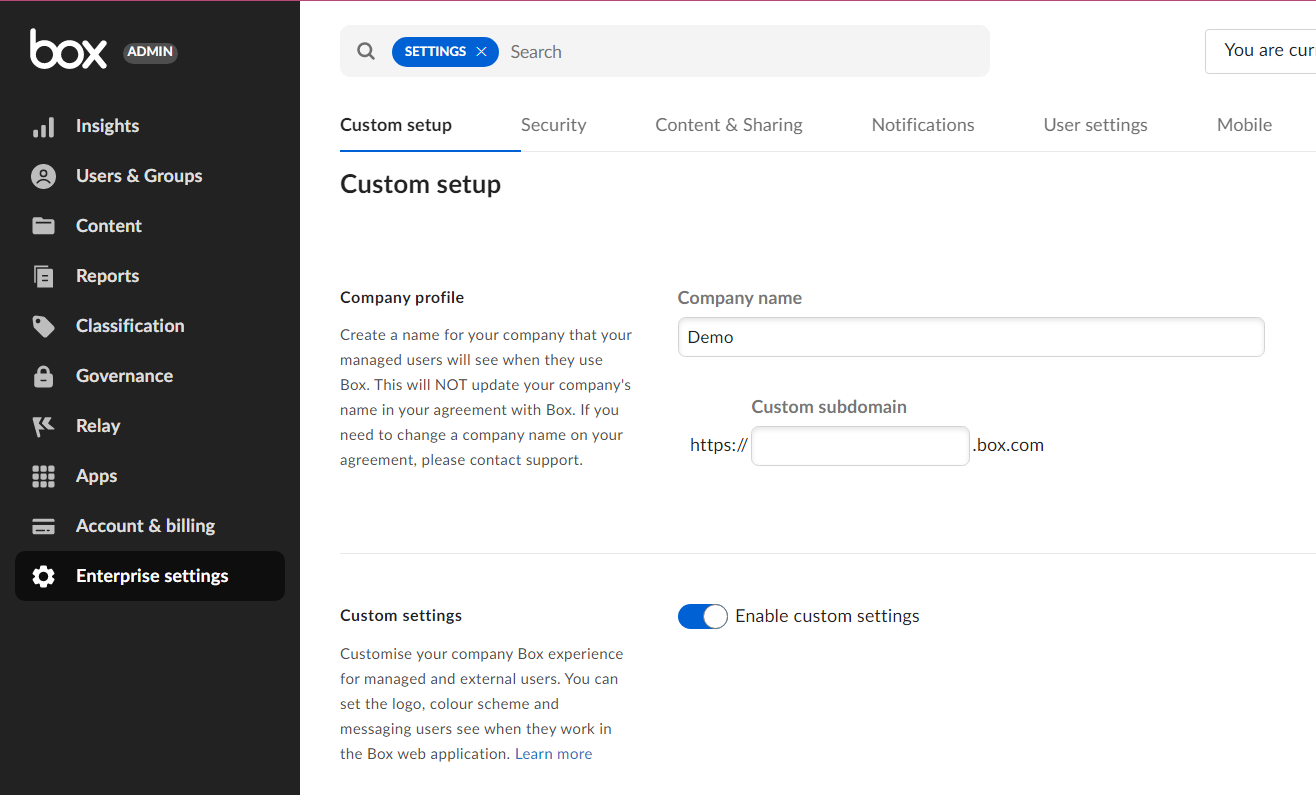This screenshot has width=1316, height=795.
Task: Click the Custom setup page heading
Action: tap(421, 185)
